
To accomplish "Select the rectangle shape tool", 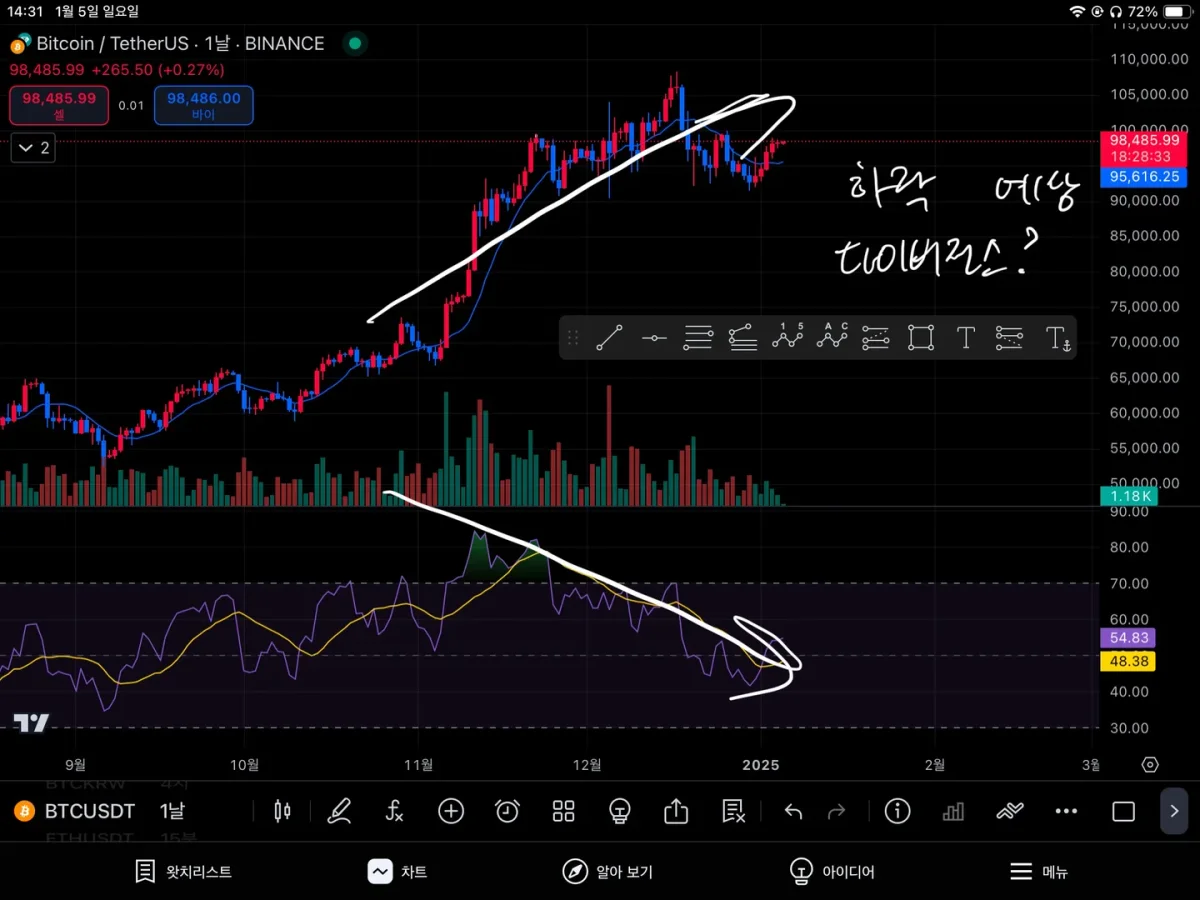I will (921, 338).
